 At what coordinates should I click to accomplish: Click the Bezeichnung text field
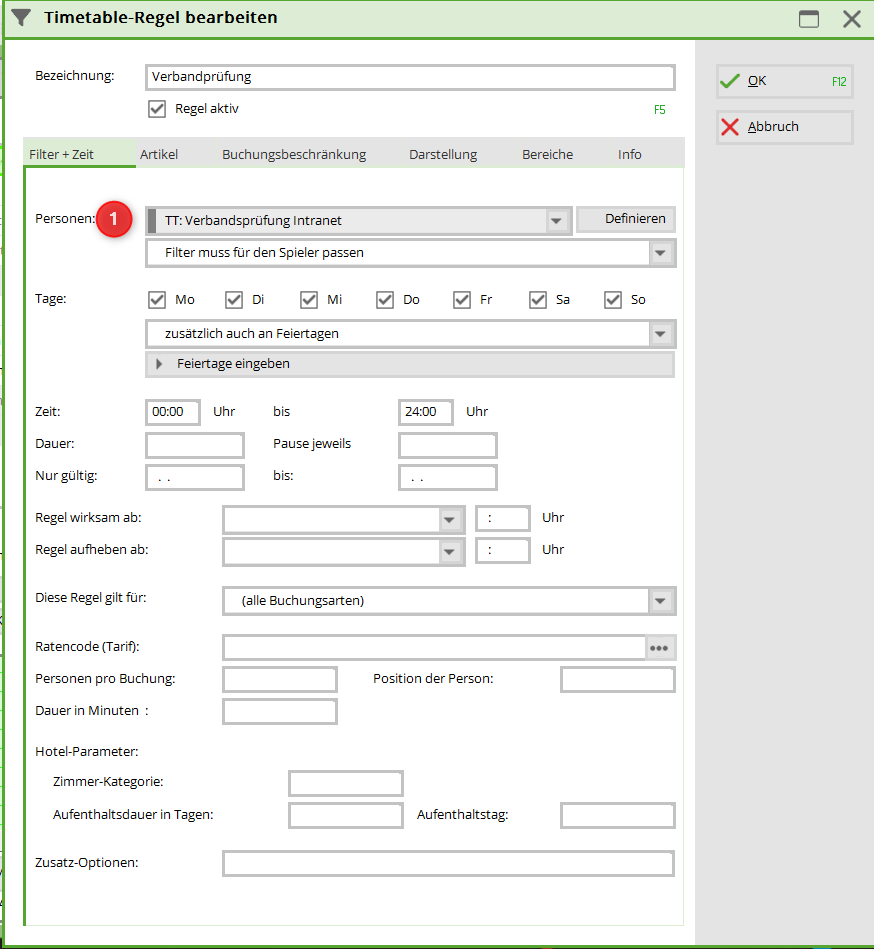tap(410, 77)
